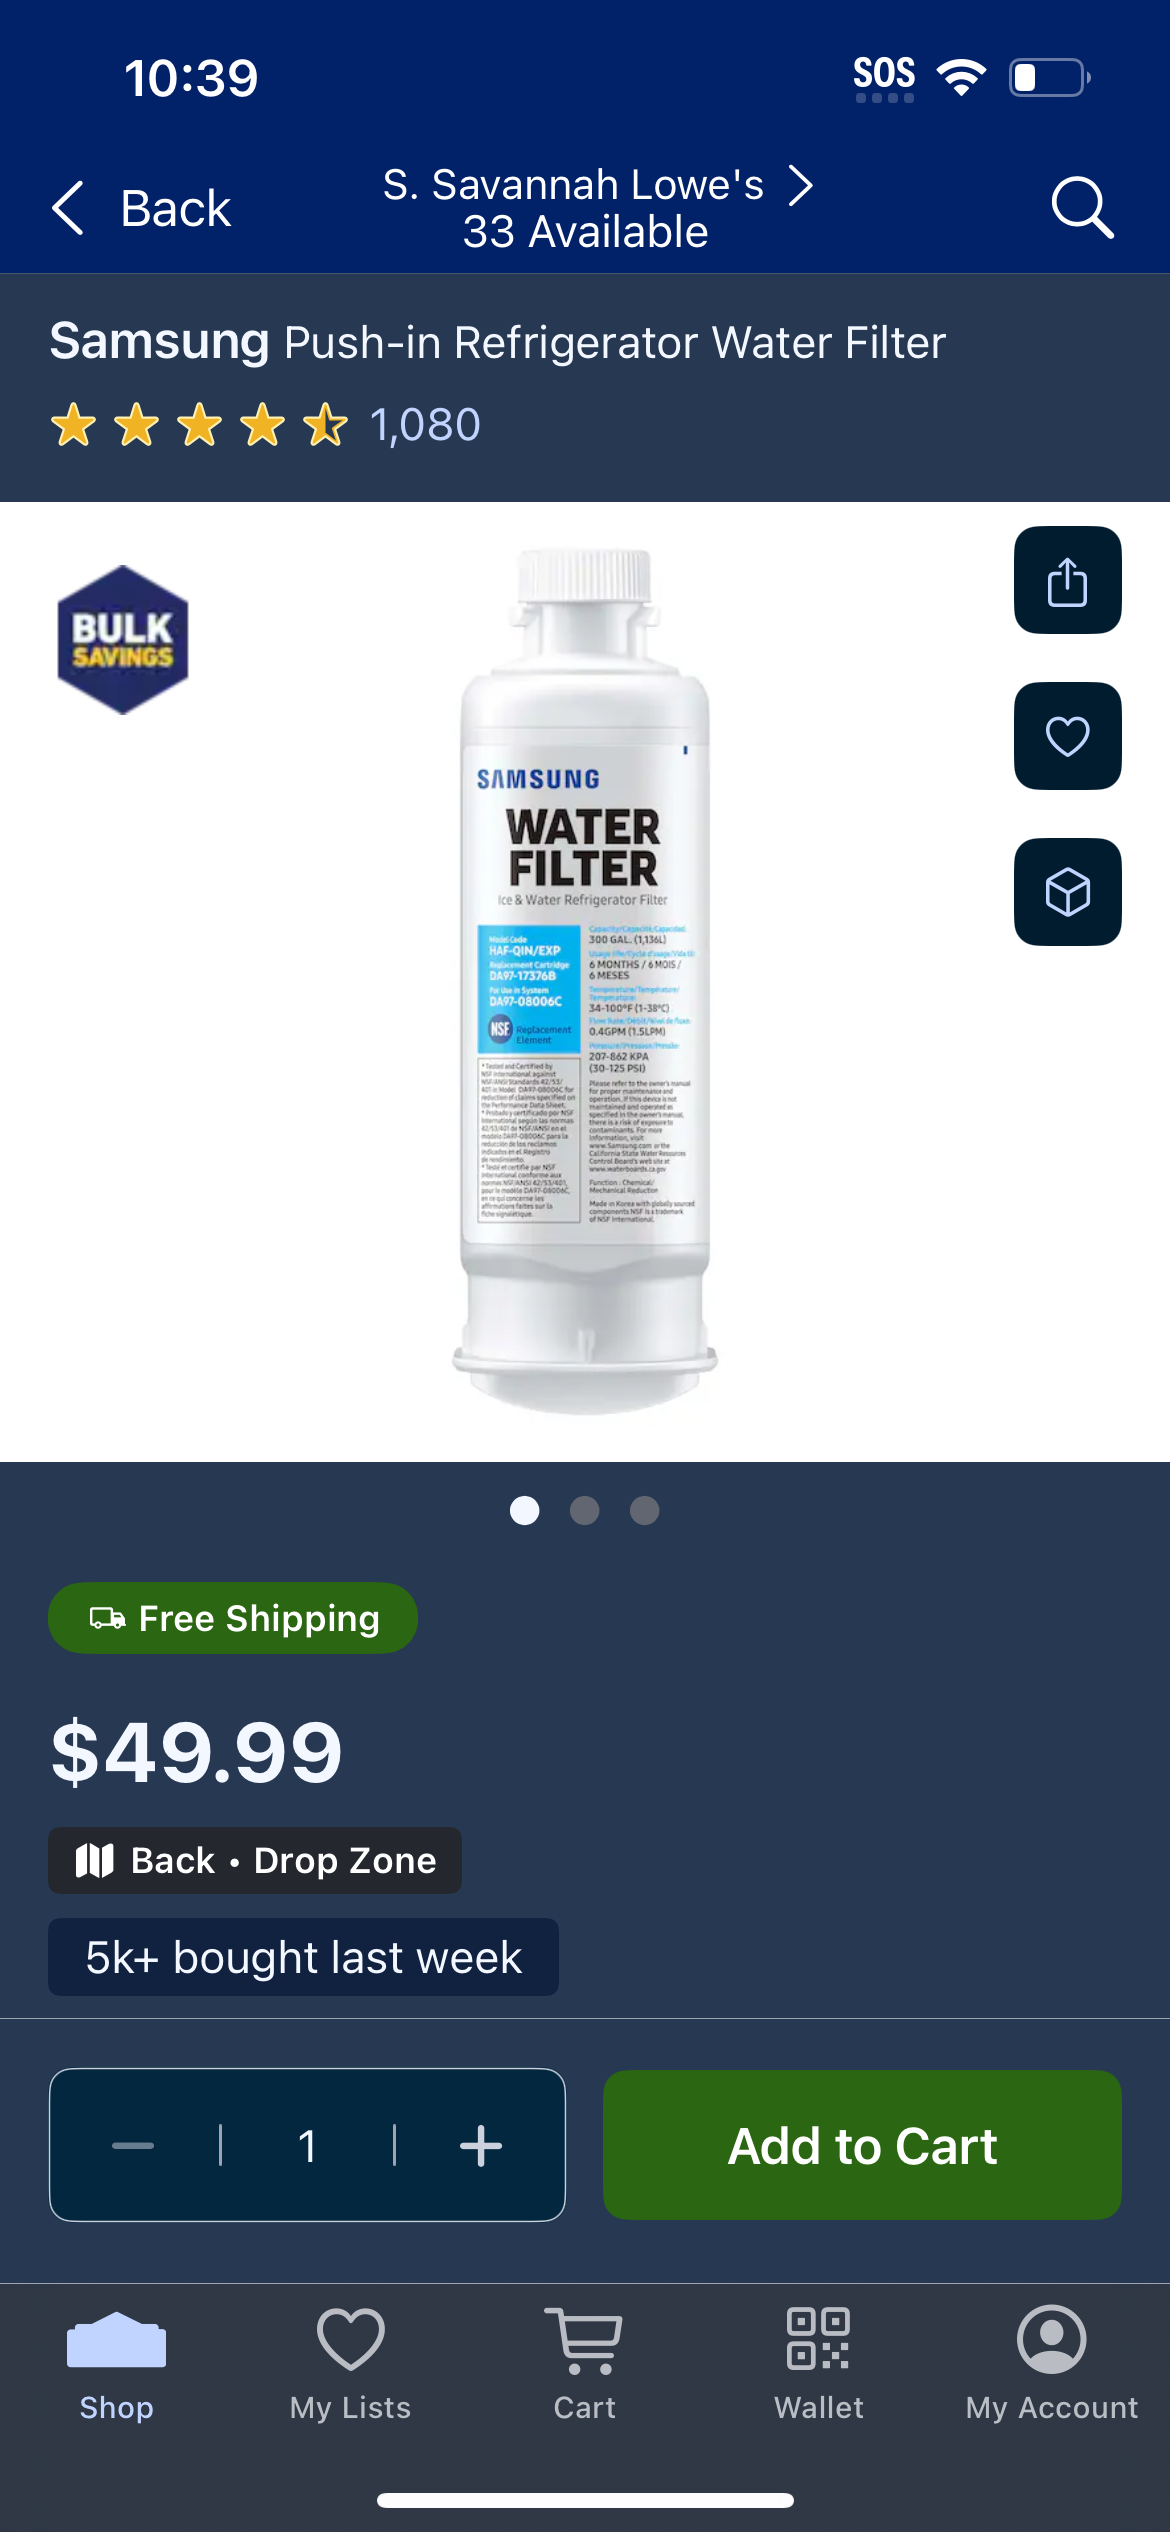Open 3D view cube icon

1067,892
